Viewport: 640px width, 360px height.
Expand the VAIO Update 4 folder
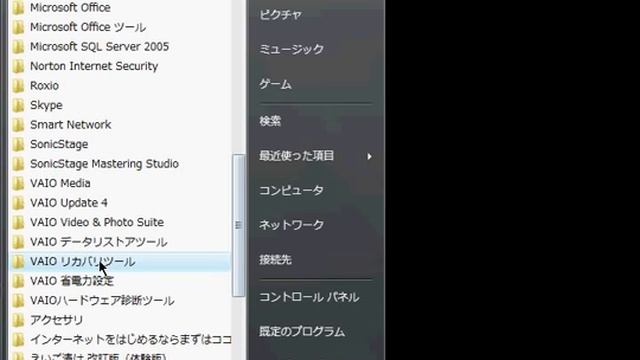click(x=69, y=203)
